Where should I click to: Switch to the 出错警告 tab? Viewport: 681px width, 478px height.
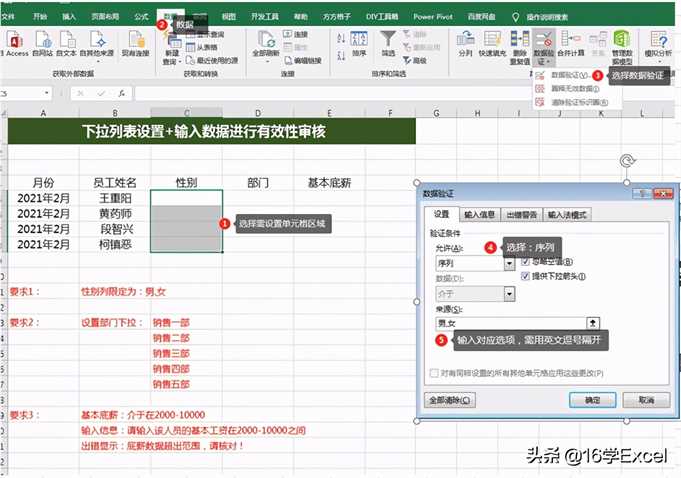pyautogui.click(x=521, y=214)
